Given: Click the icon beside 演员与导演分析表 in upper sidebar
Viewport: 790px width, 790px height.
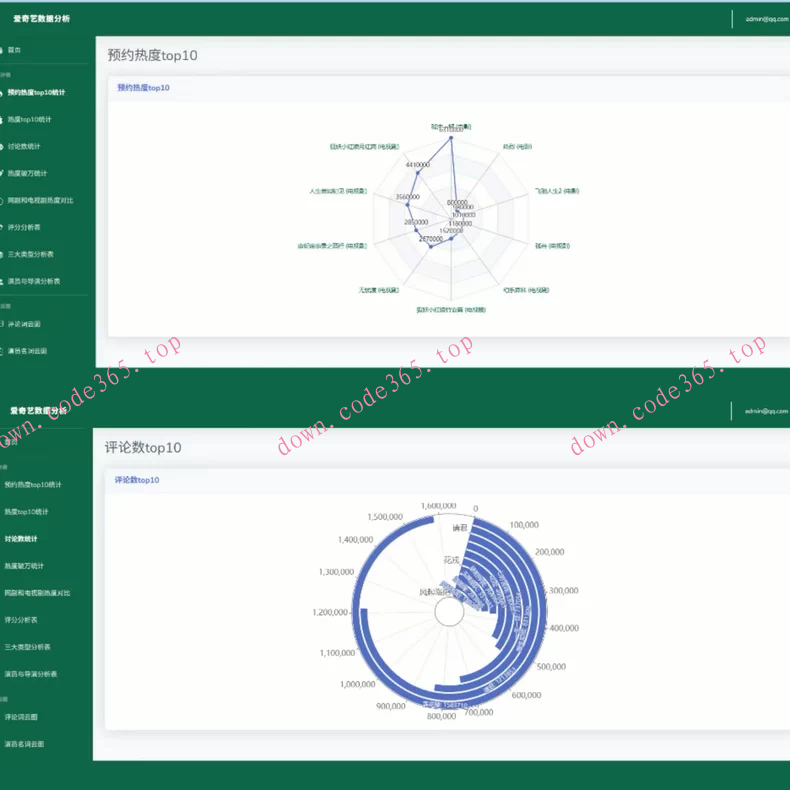Looking at the screenshot, I should tap(3, 282).
